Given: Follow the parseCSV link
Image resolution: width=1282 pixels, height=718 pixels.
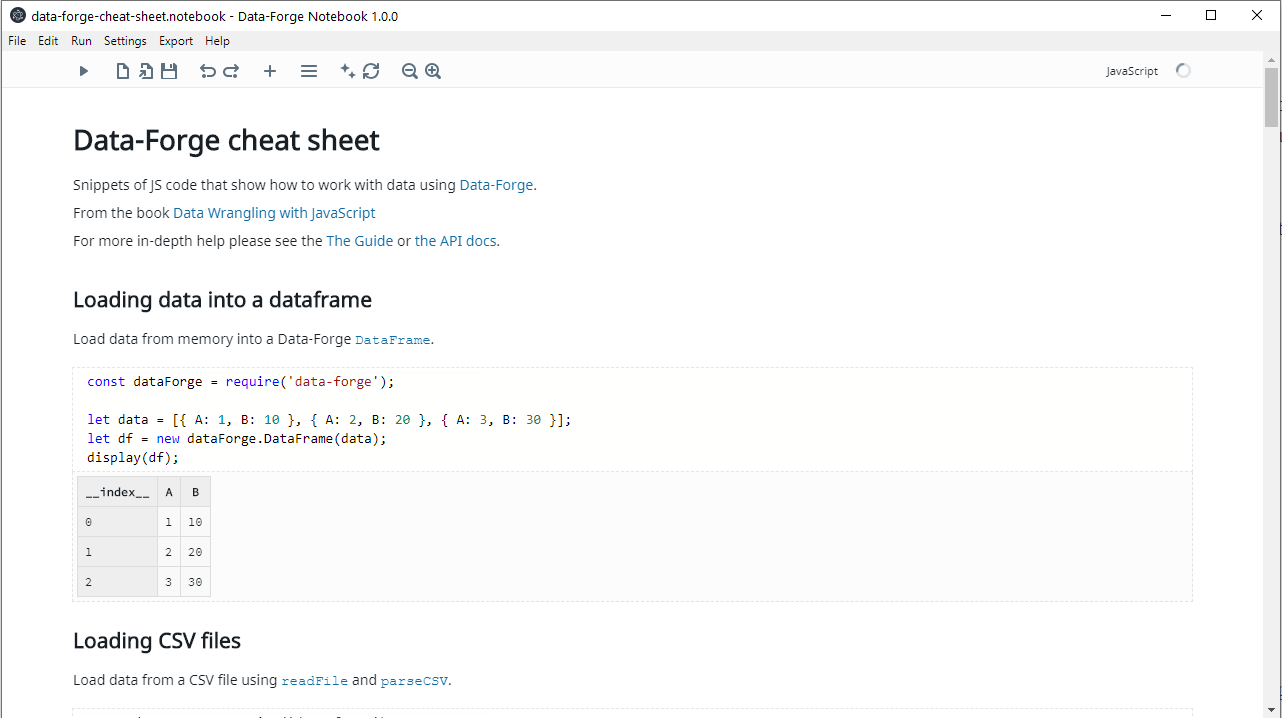Looking at the screenshot, I should pyautogui.click(x=415, y=681).
